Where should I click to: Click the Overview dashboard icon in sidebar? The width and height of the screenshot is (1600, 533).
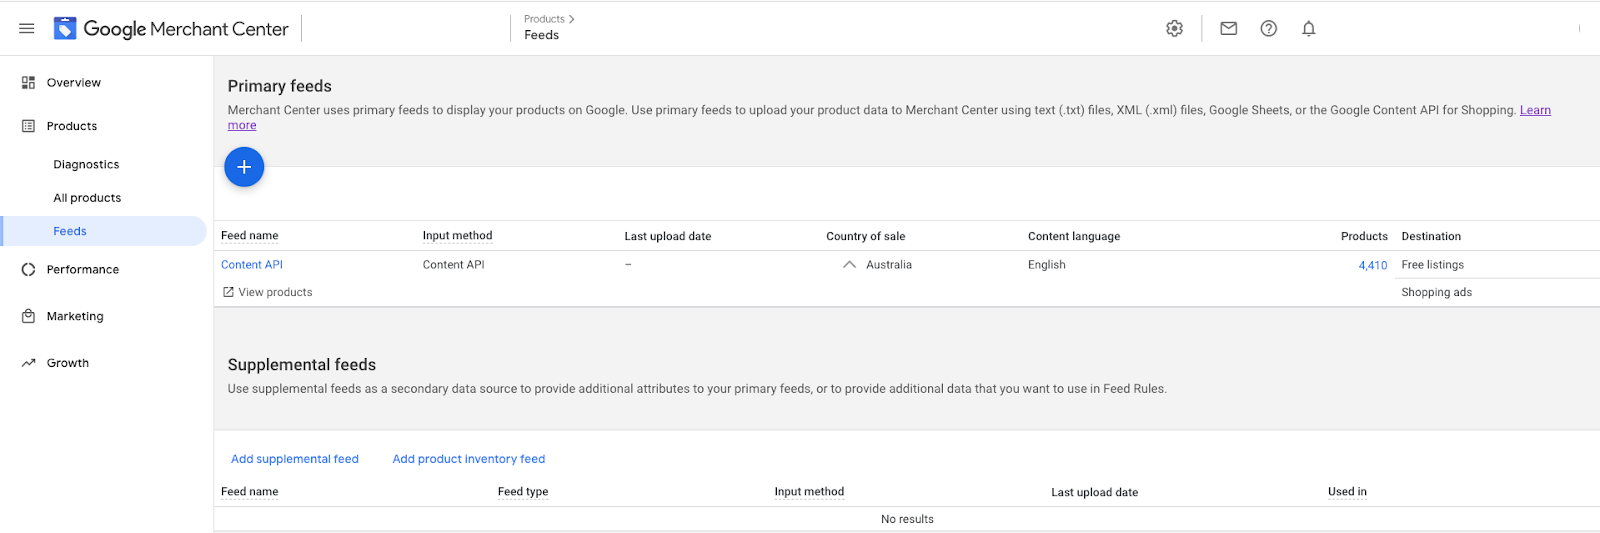28,83
